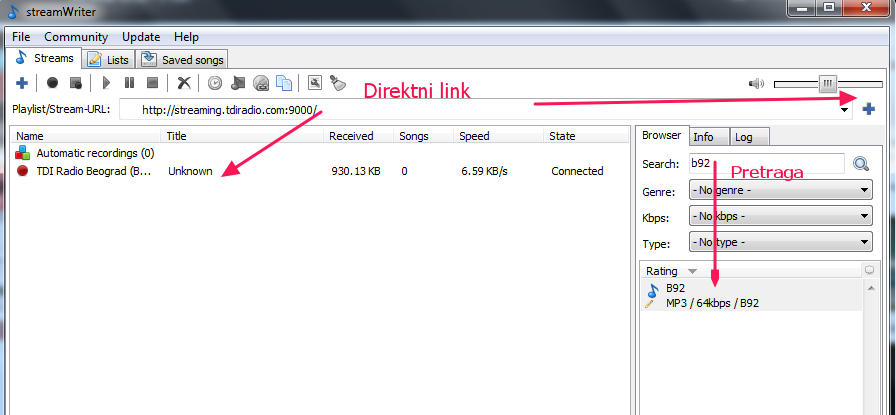Click the copy documents icon in toolbar
The width and height of the screenshot is (896, 415).
(284, 83)
